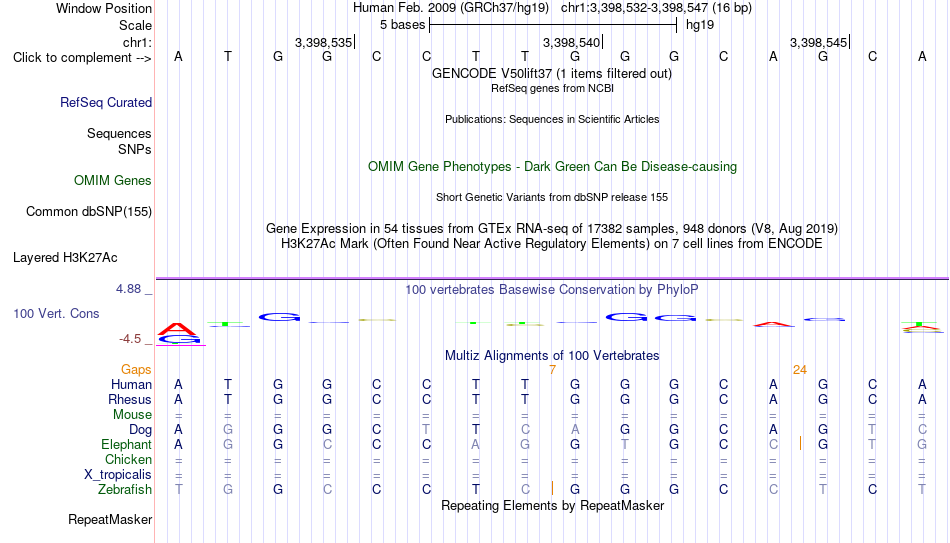
Task: Open the RefSeq Curated track label
Action: [x=106, y=102]
